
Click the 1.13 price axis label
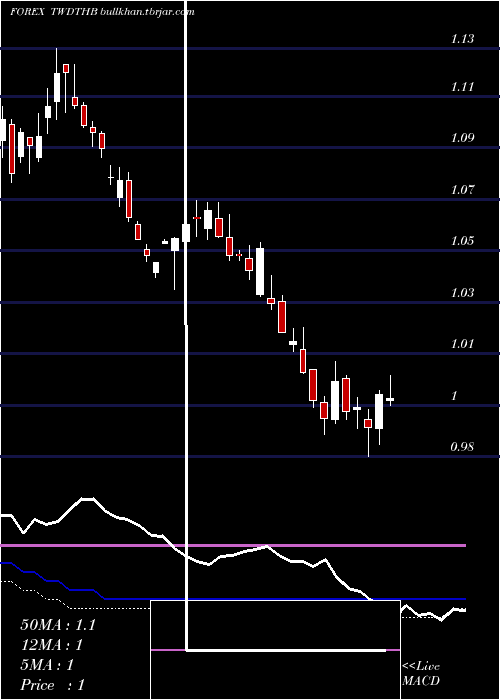tap(462, 38)
